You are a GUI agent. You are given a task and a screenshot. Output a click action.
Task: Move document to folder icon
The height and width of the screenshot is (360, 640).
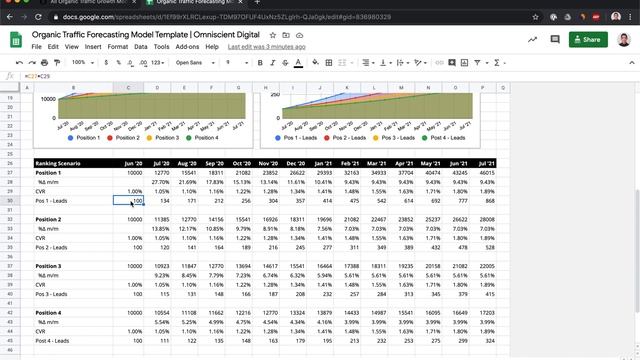point(286,36)
